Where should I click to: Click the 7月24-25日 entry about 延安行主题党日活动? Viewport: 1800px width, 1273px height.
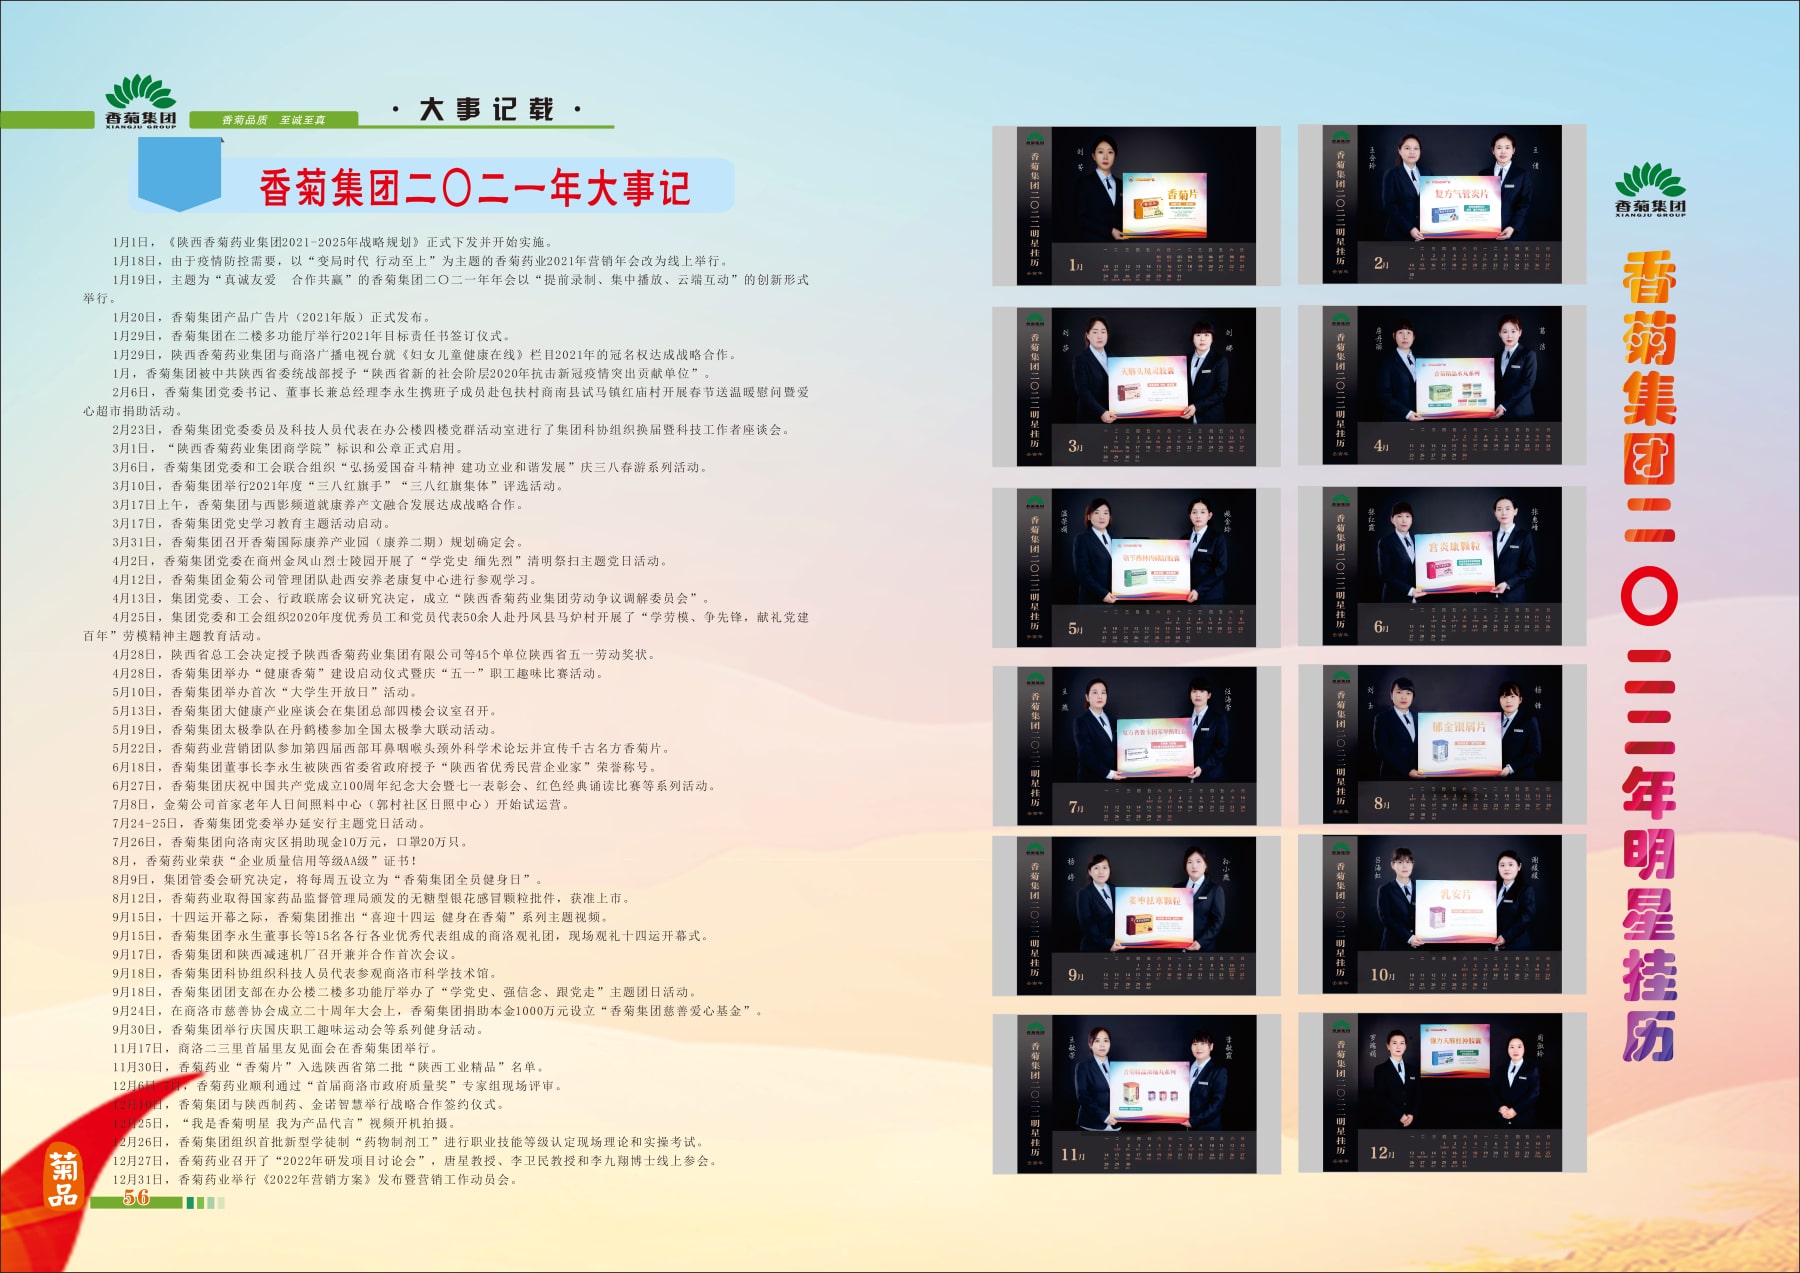click(x=271, y=824)
